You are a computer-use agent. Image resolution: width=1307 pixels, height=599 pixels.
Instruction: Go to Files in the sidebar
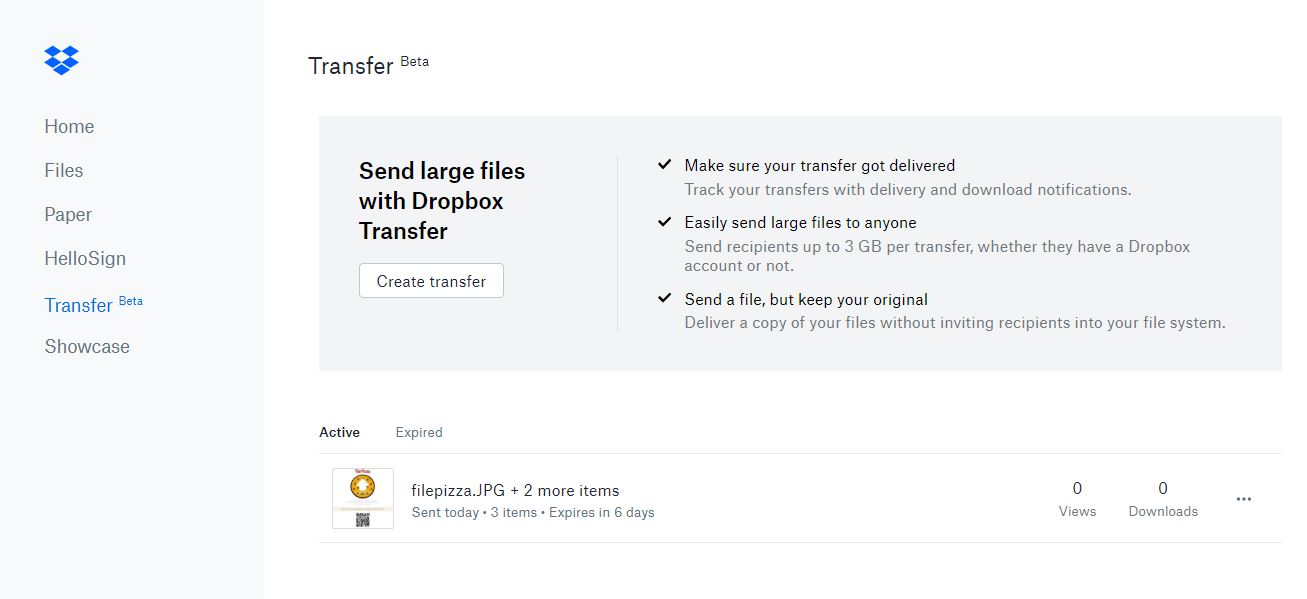(64, 171)
